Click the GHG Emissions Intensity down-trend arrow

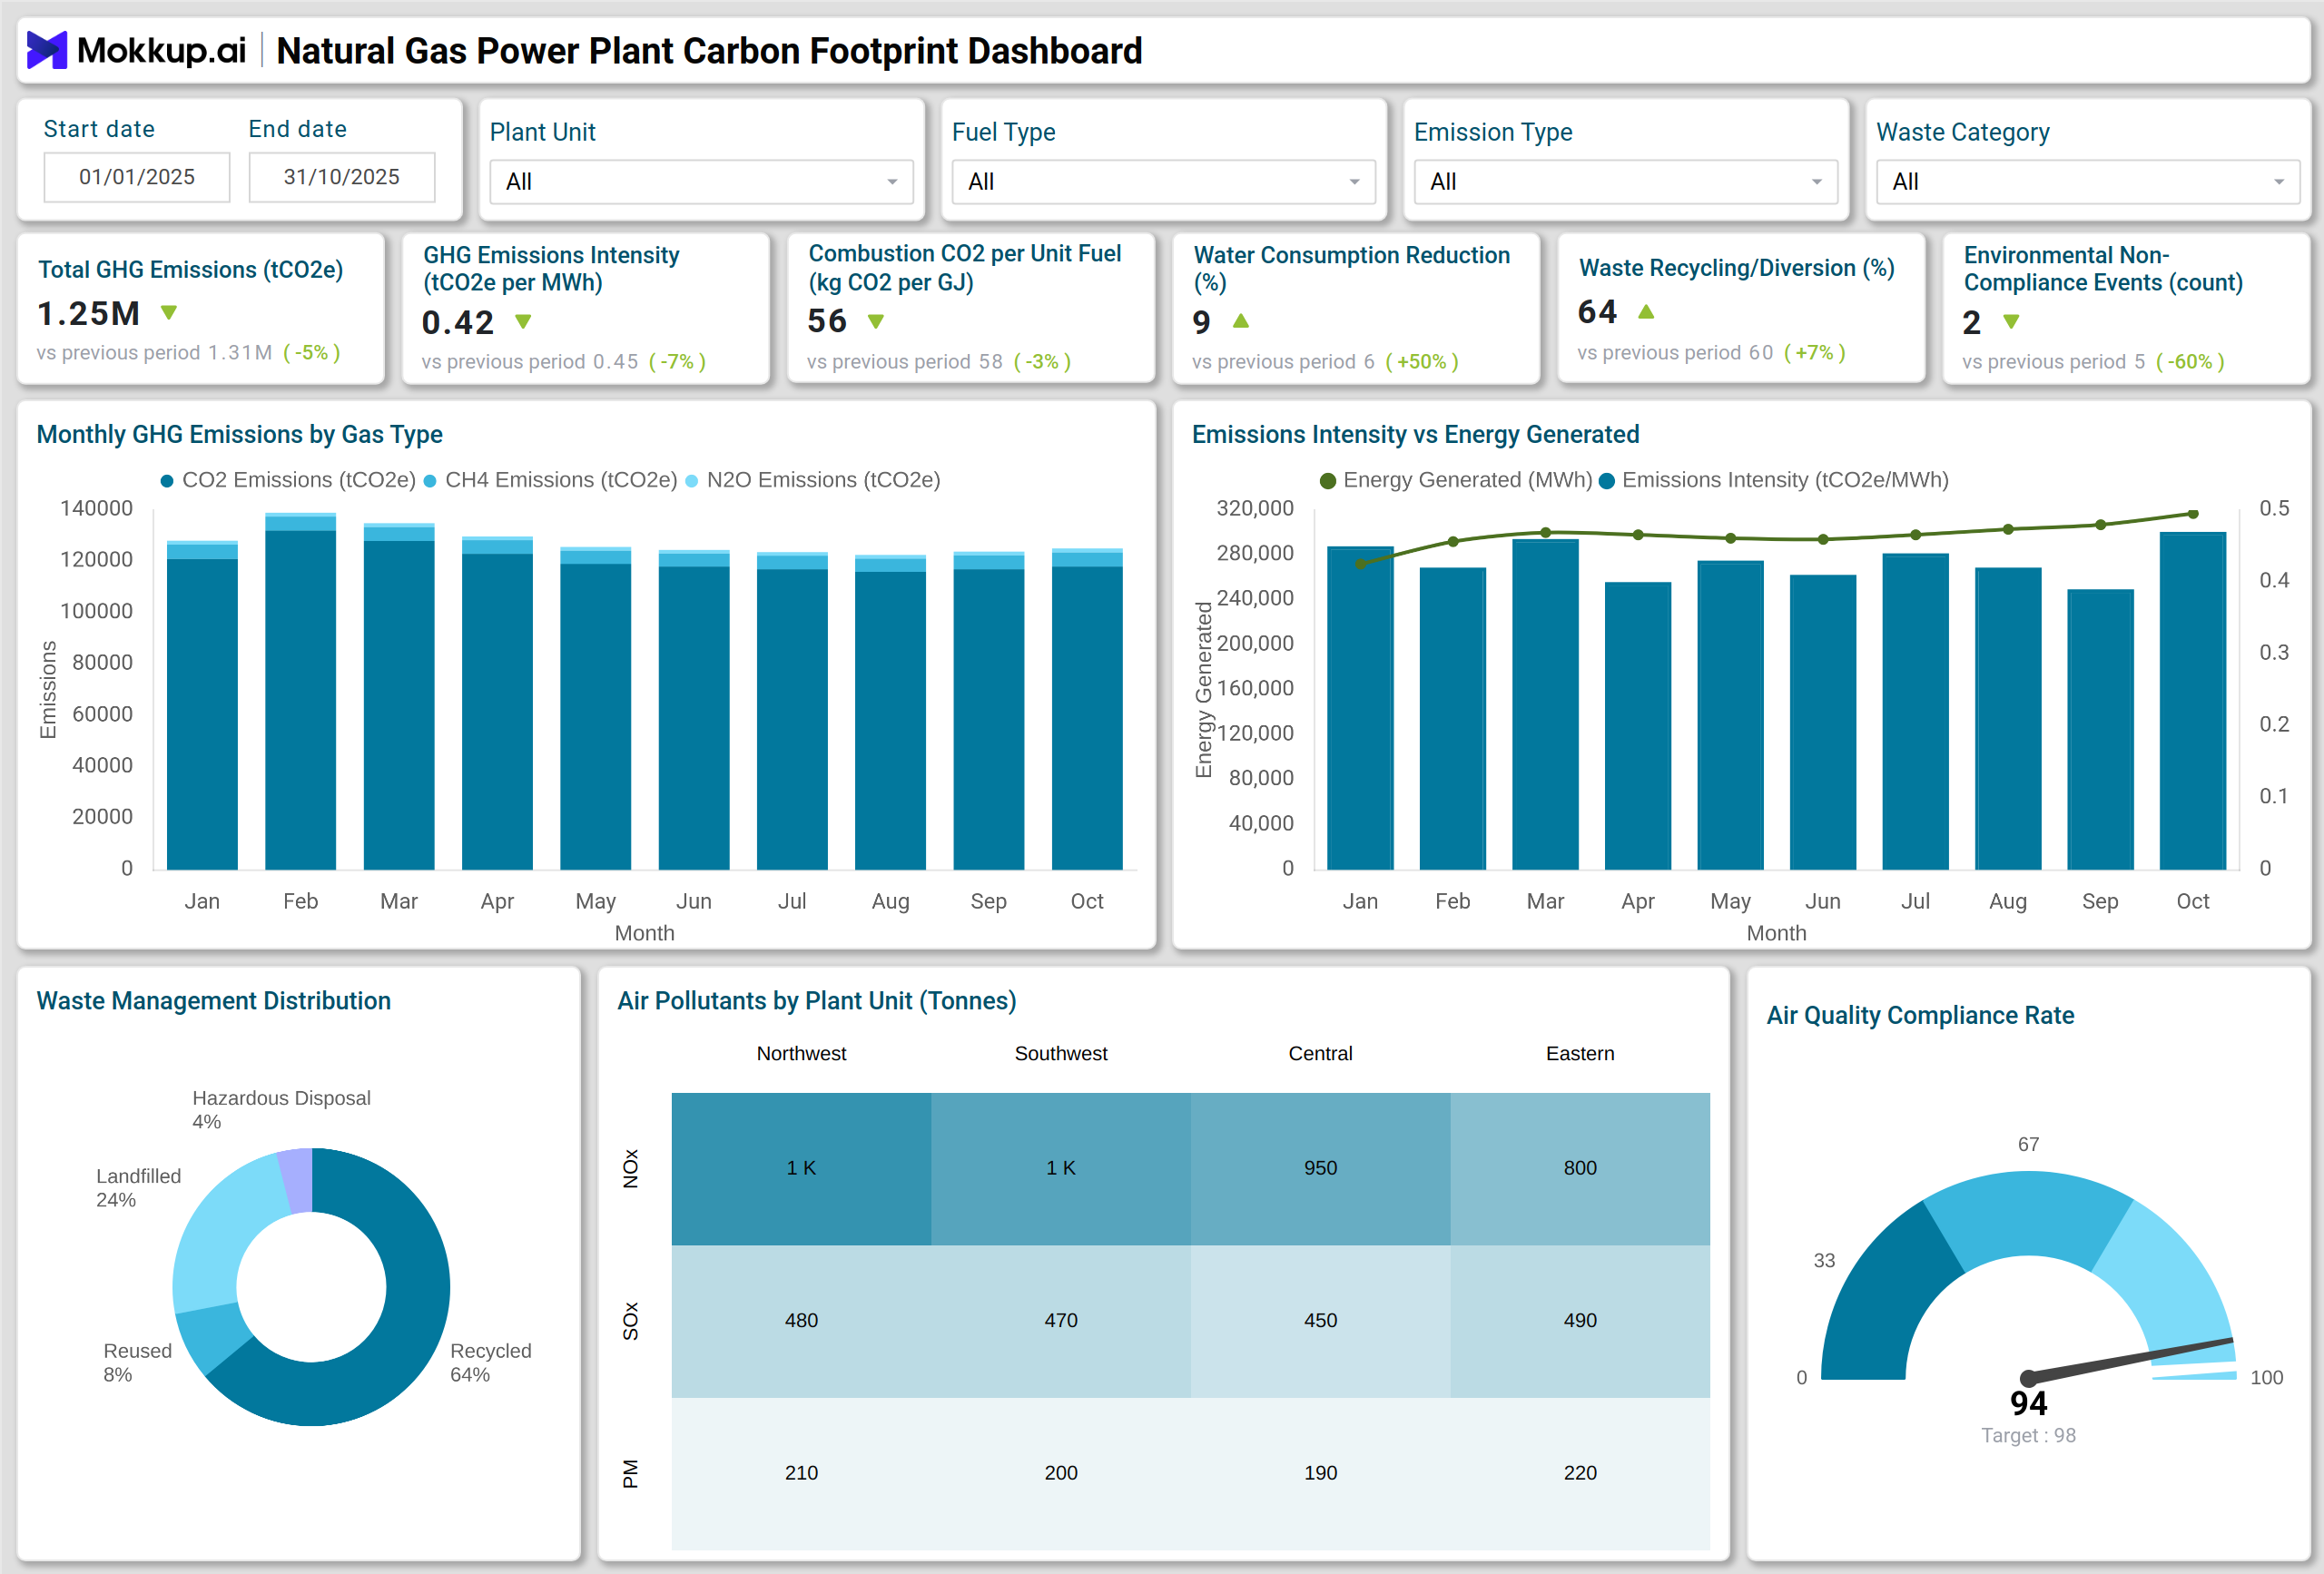523,322
